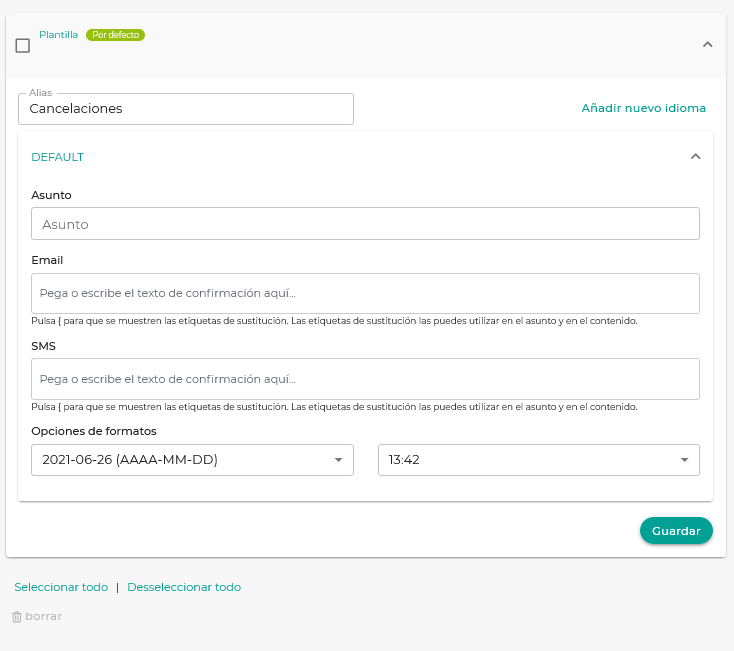Image resolution: width=734 pixels, height=651 pixels.
Task: Click the 'borrar' delete text
Action: [44, 617]
